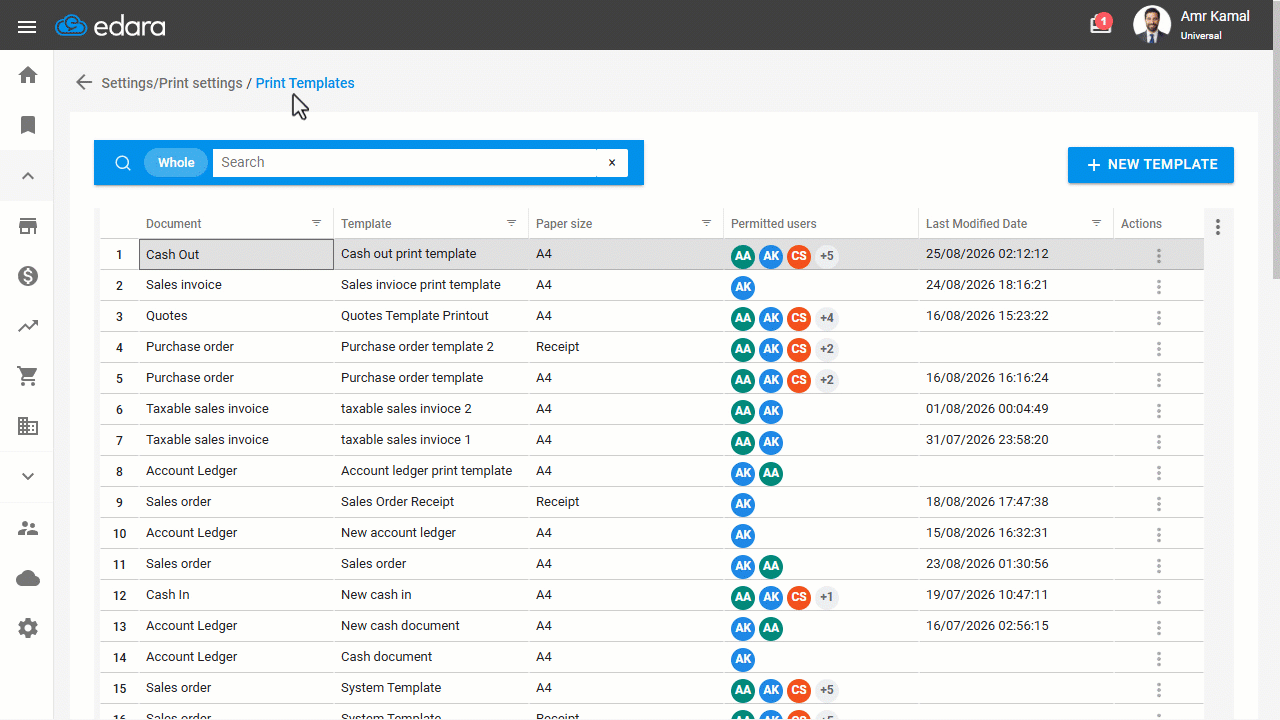
Task: Collapse sidebar section with up chevron
Action: tap(28, 176)
